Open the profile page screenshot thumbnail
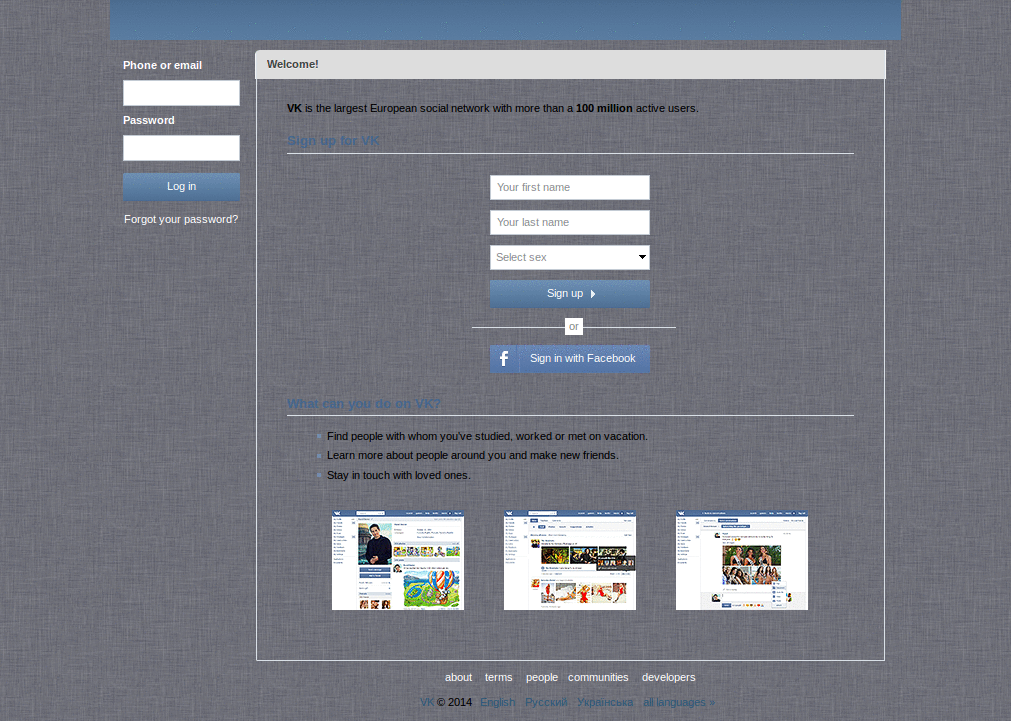The width and height of the screenshot is (1024, 721). [398, 560]
